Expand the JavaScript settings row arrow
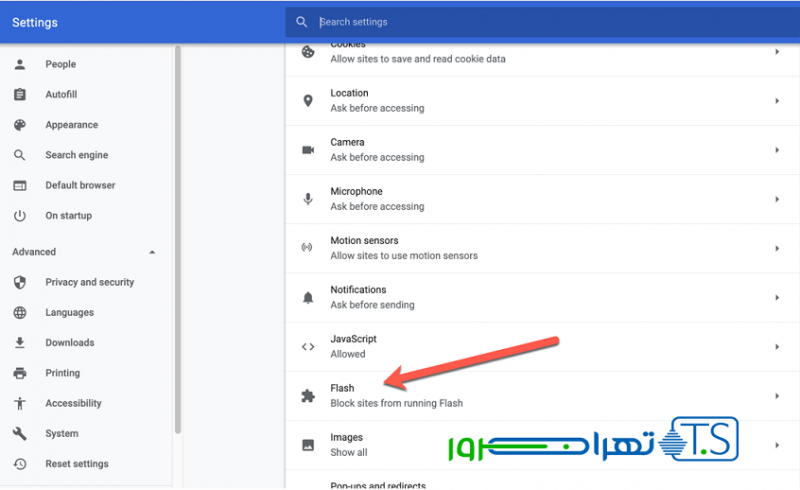 tap(777, 346)
